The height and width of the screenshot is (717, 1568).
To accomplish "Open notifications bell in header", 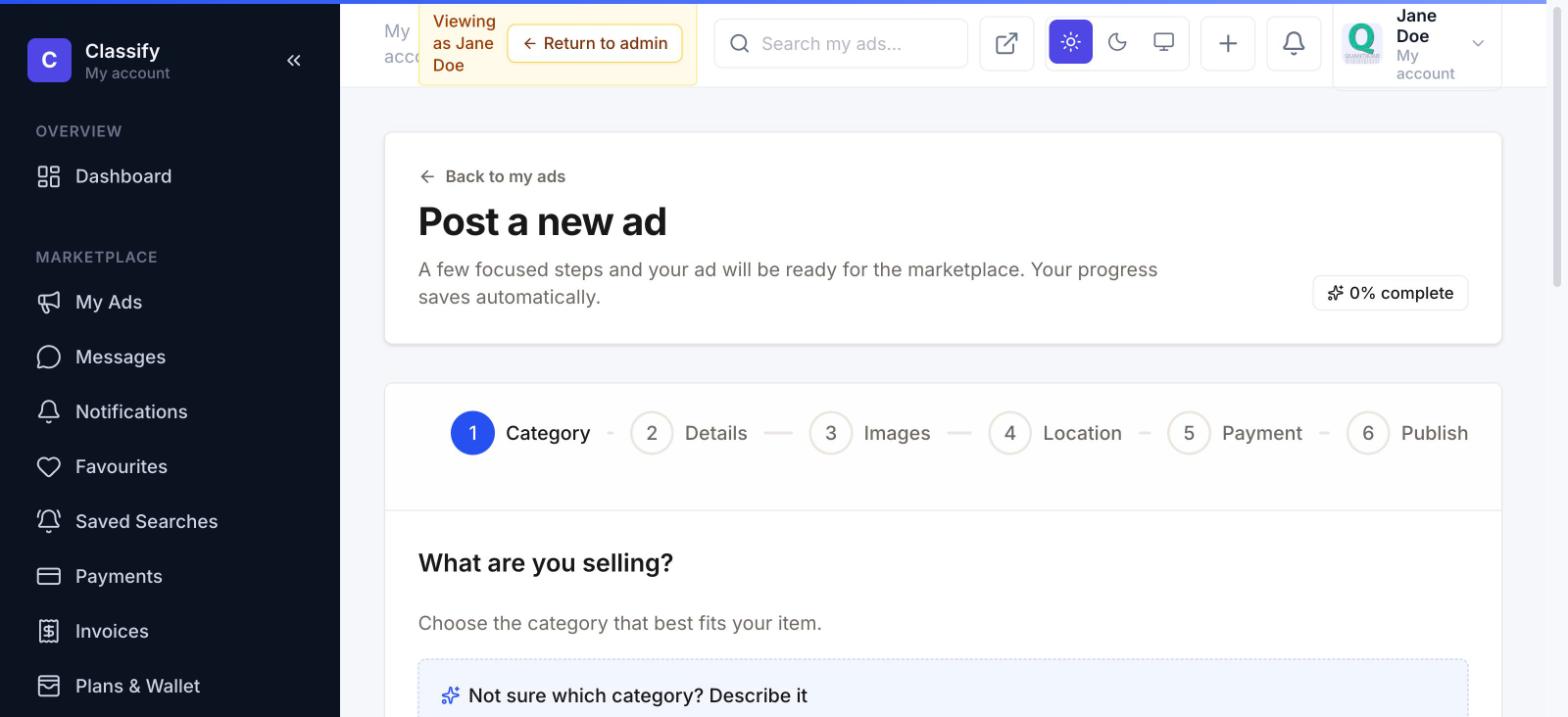I will [x=1294, y=43].
